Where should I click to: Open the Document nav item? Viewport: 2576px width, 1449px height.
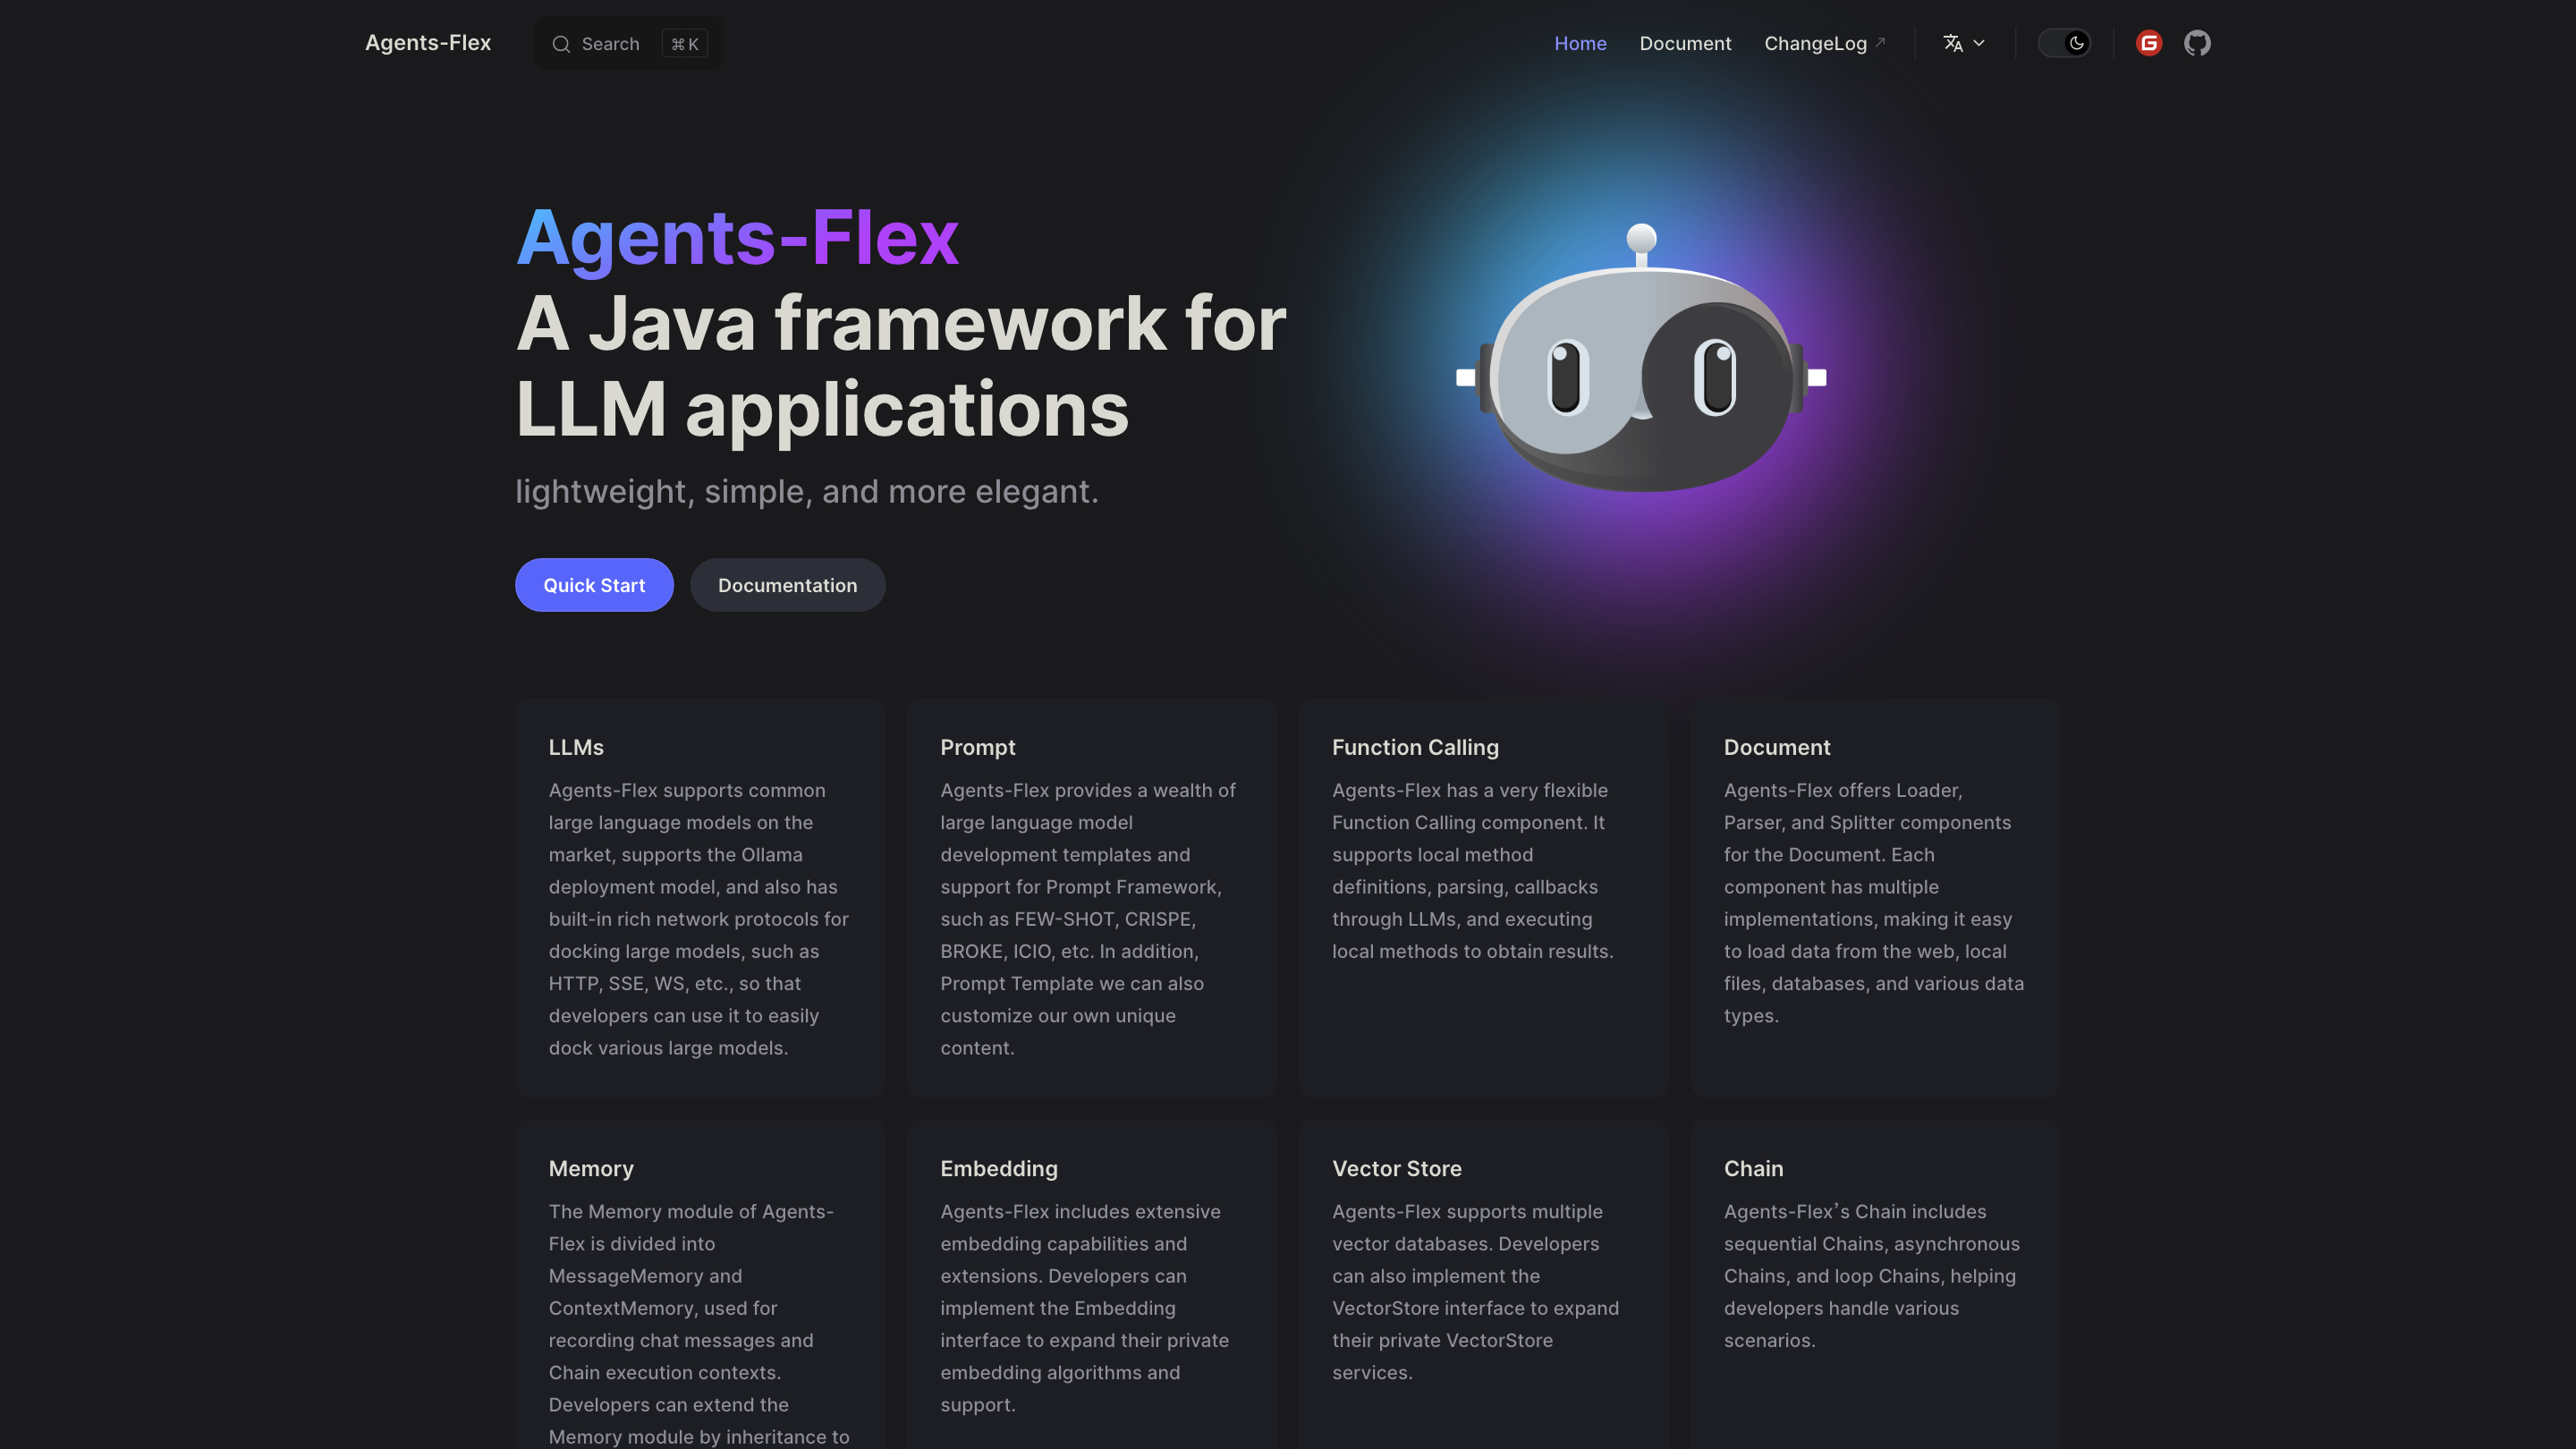(x=1685, y=43)
